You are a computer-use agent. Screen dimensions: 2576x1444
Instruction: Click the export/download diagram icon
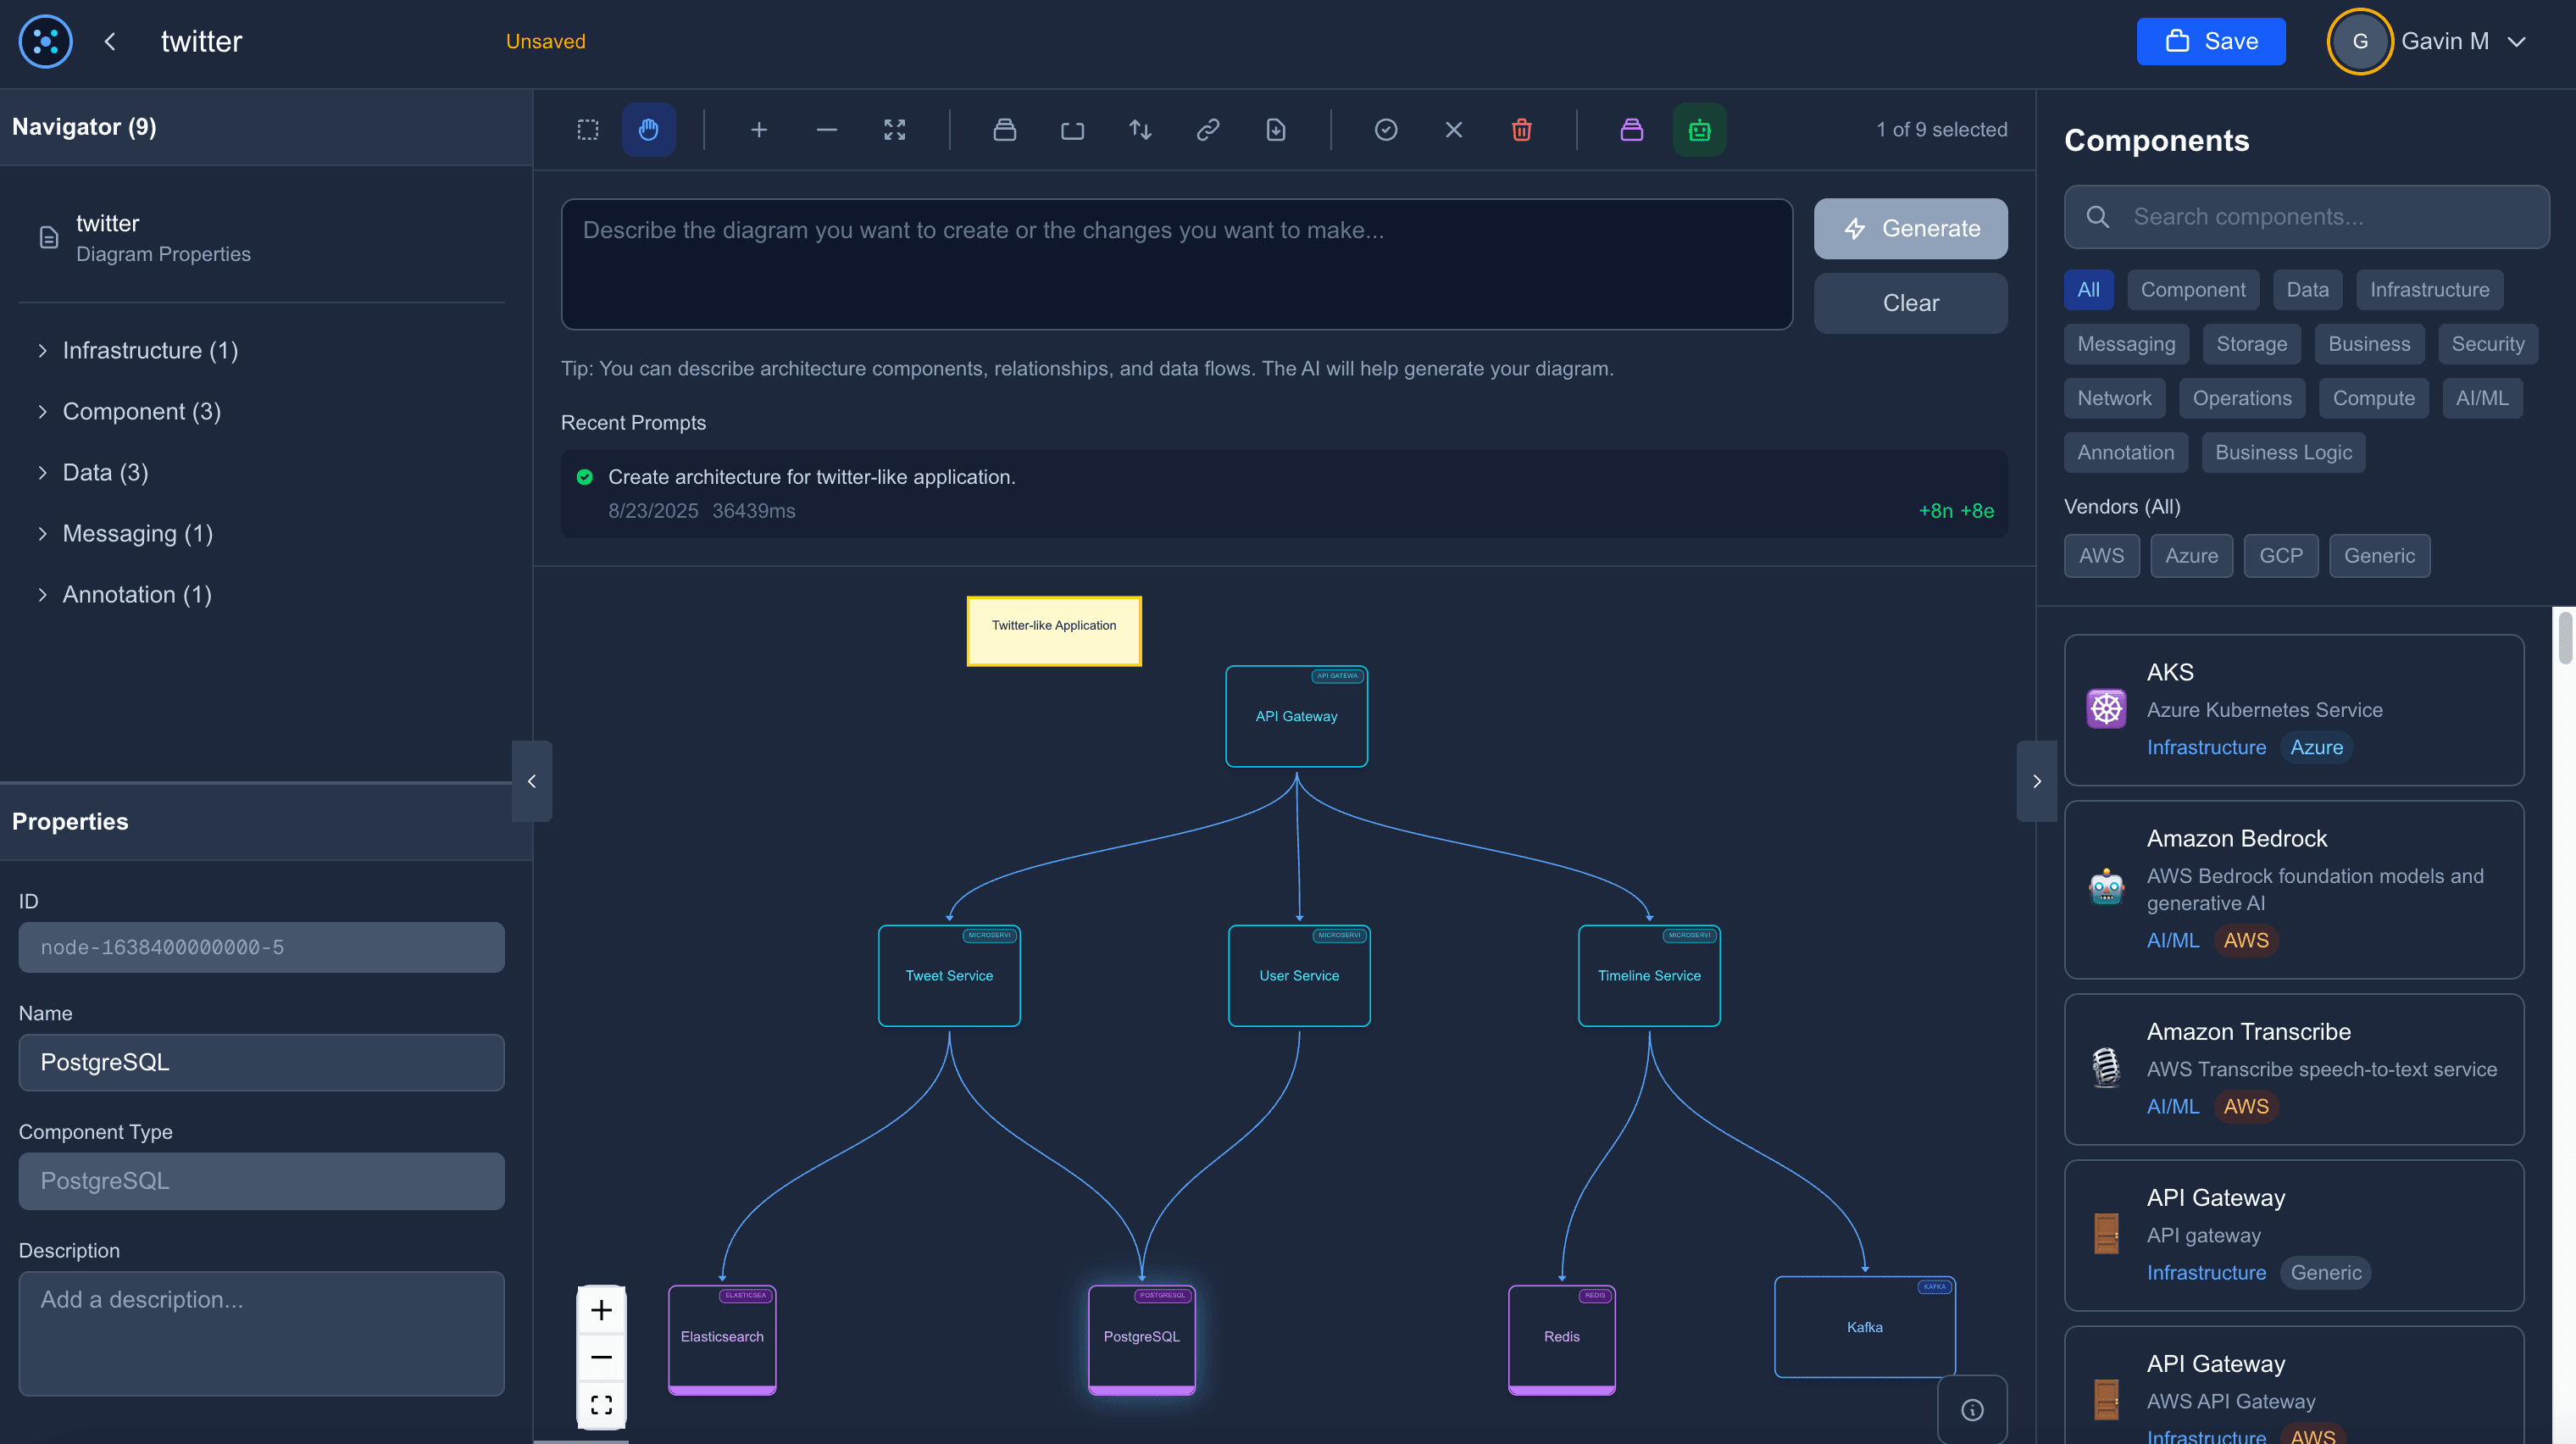(1276, 129)
